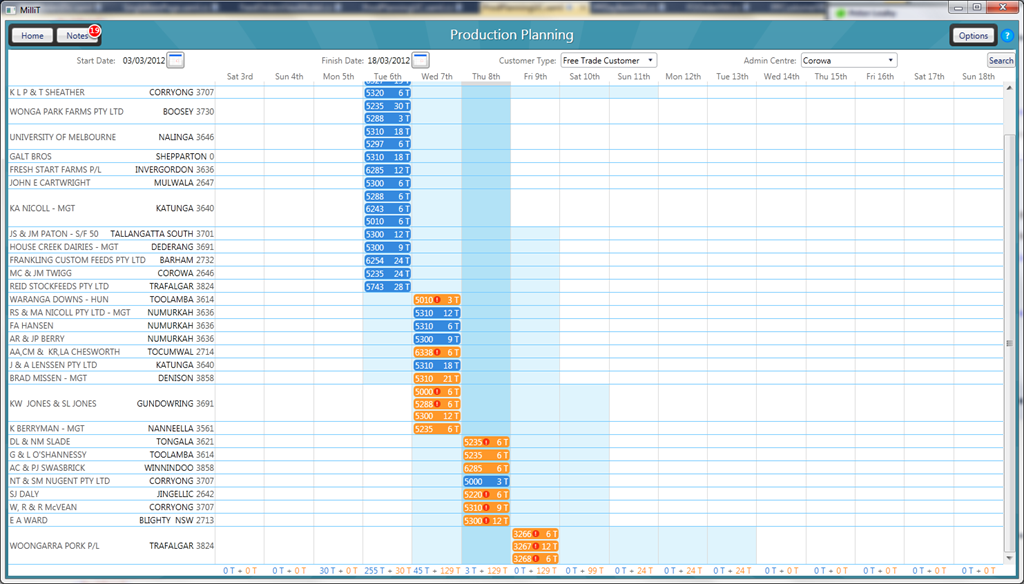Go to the Home page
This screenshot has width=1024, height=584.
coord(32,36)
